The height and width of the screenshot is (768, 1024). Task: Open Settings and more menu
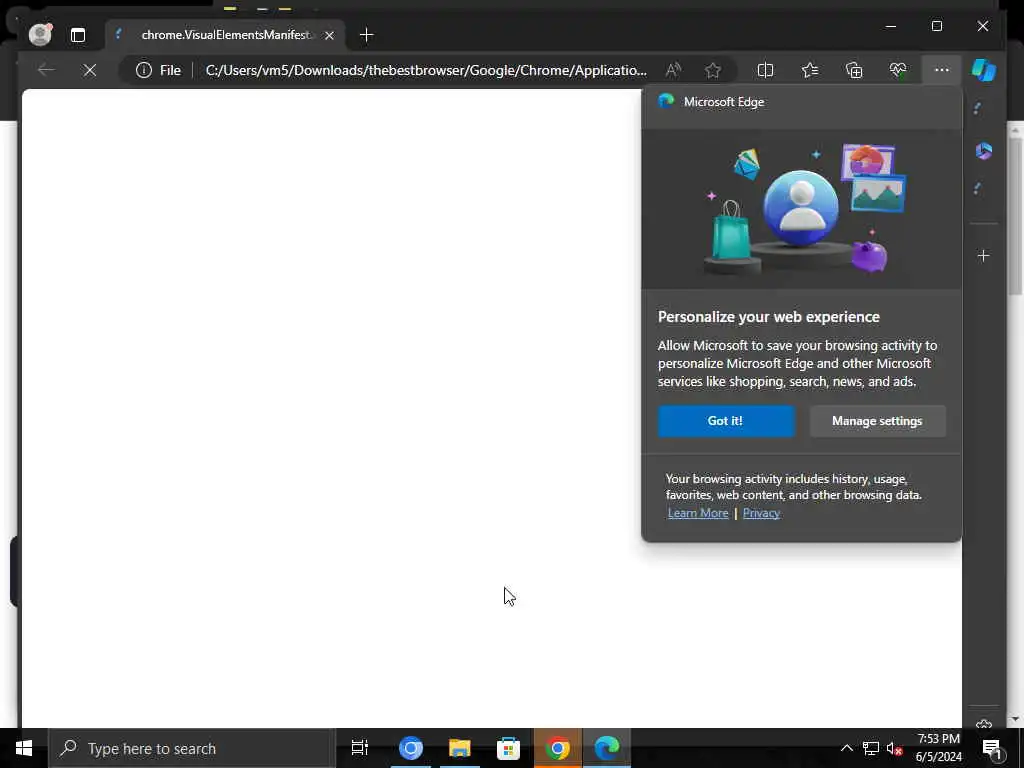pyautogui.click(x=941, y=70)
